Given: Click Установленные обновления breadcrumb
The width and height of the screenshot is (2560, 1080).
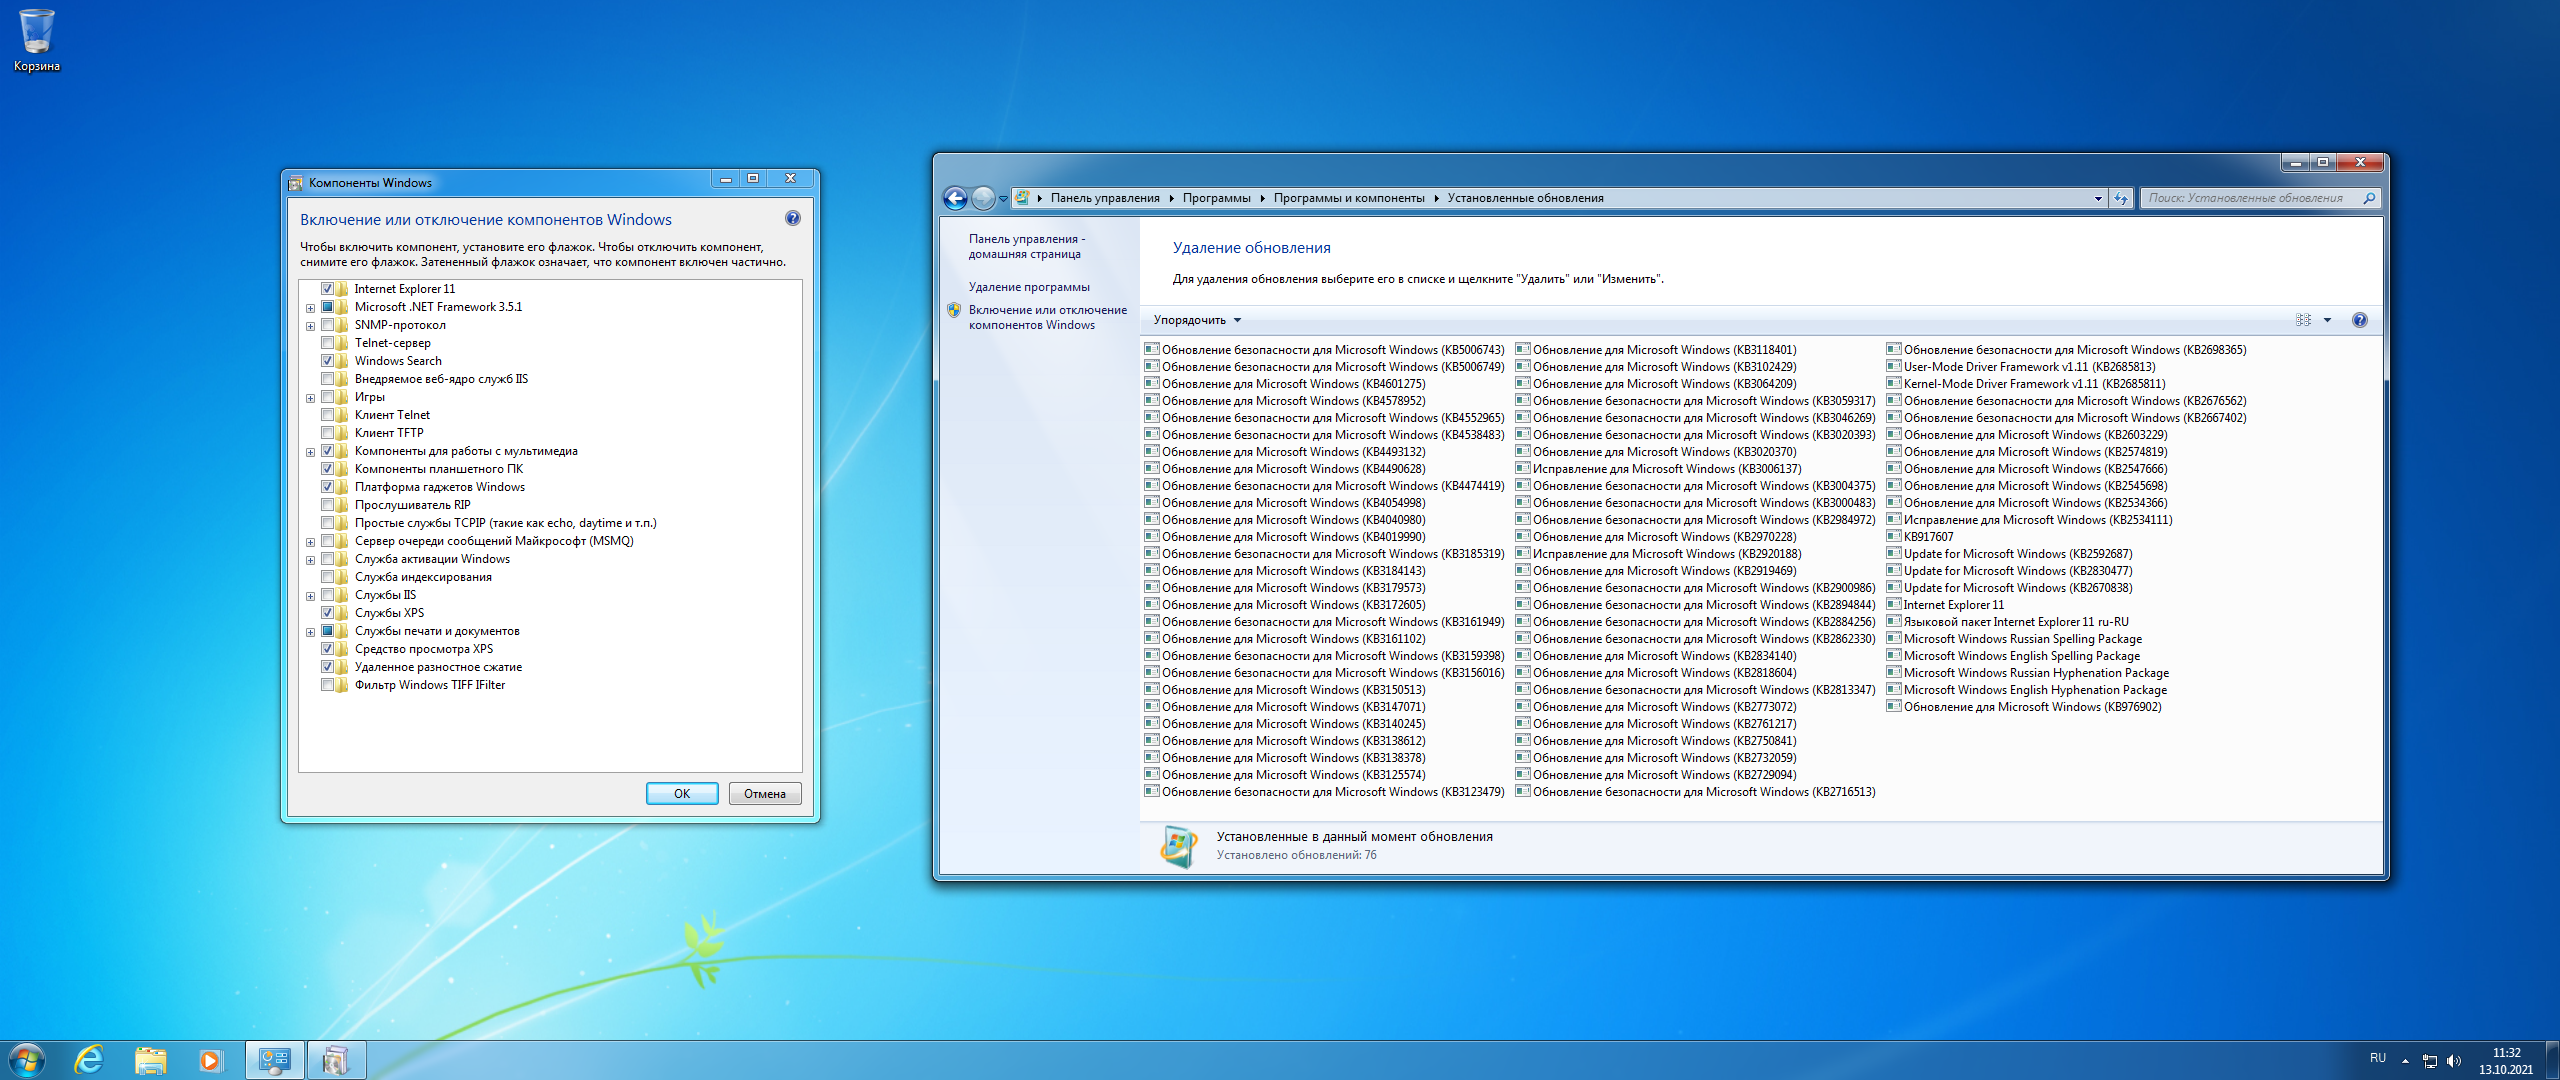Looking at the screenshot, I should 1525,198.
